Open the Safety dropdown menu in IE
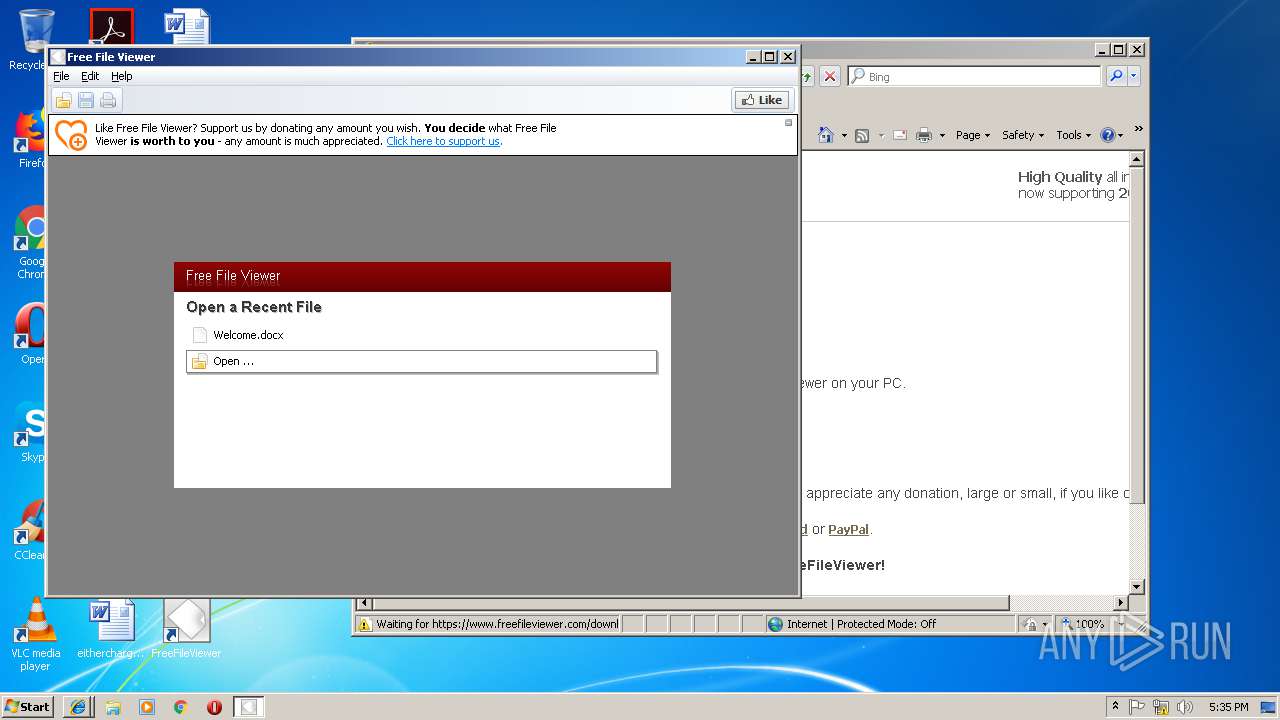This screenshot has height=720, width=1280. [x=1023, y=135]
